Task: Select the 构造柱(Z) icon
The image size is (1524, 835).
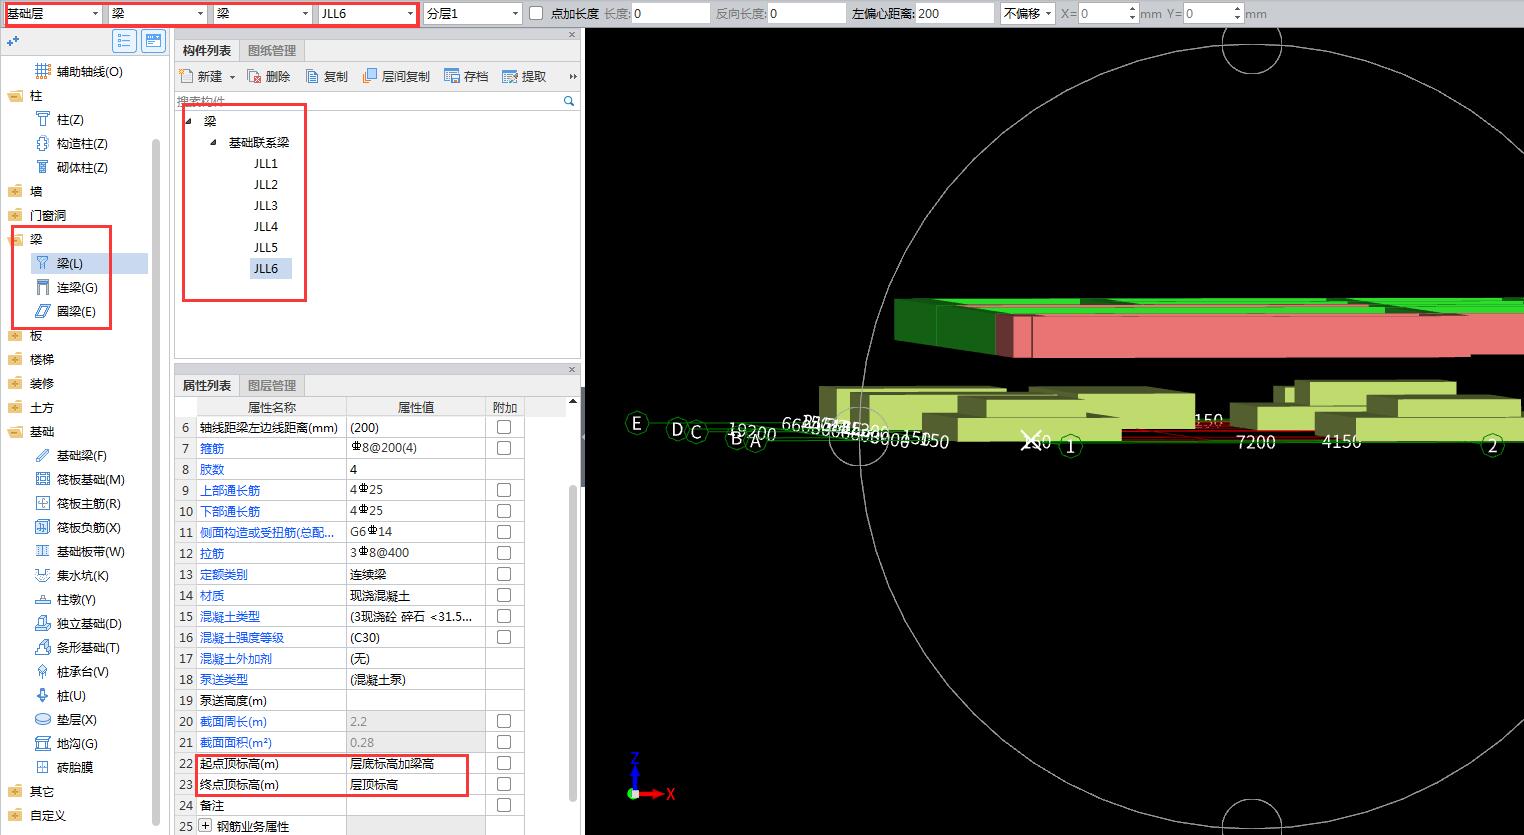Action: pos(42,143)
